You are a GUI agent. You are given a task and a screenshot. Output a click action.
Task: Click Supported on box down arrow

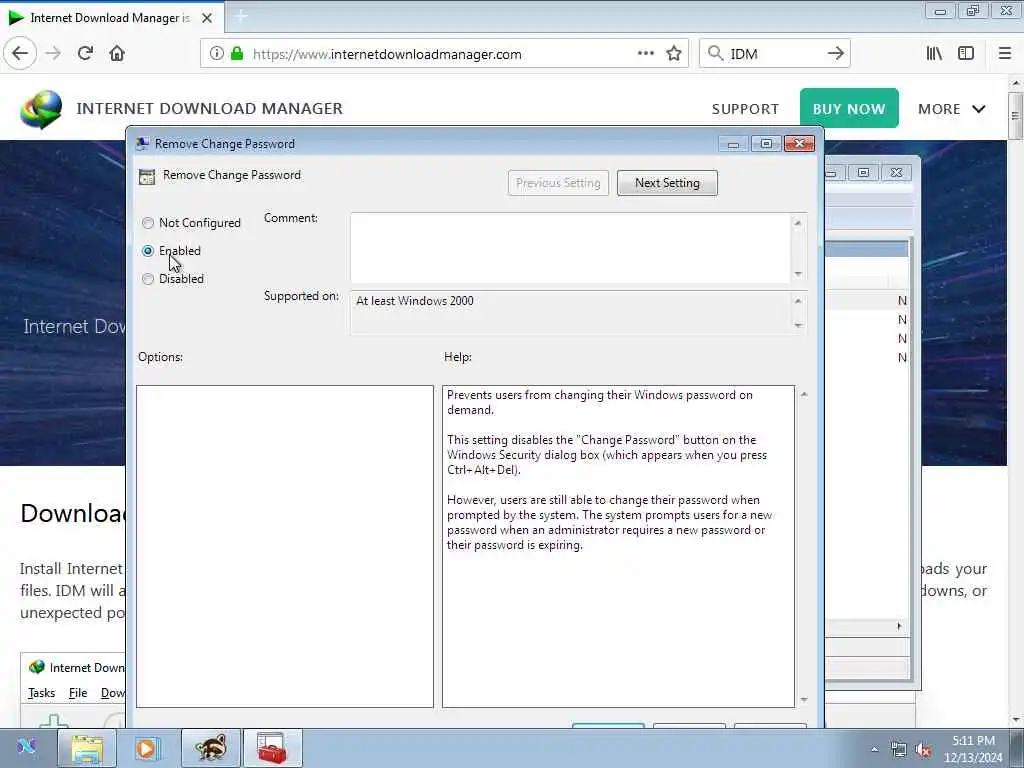pos(798,325)
